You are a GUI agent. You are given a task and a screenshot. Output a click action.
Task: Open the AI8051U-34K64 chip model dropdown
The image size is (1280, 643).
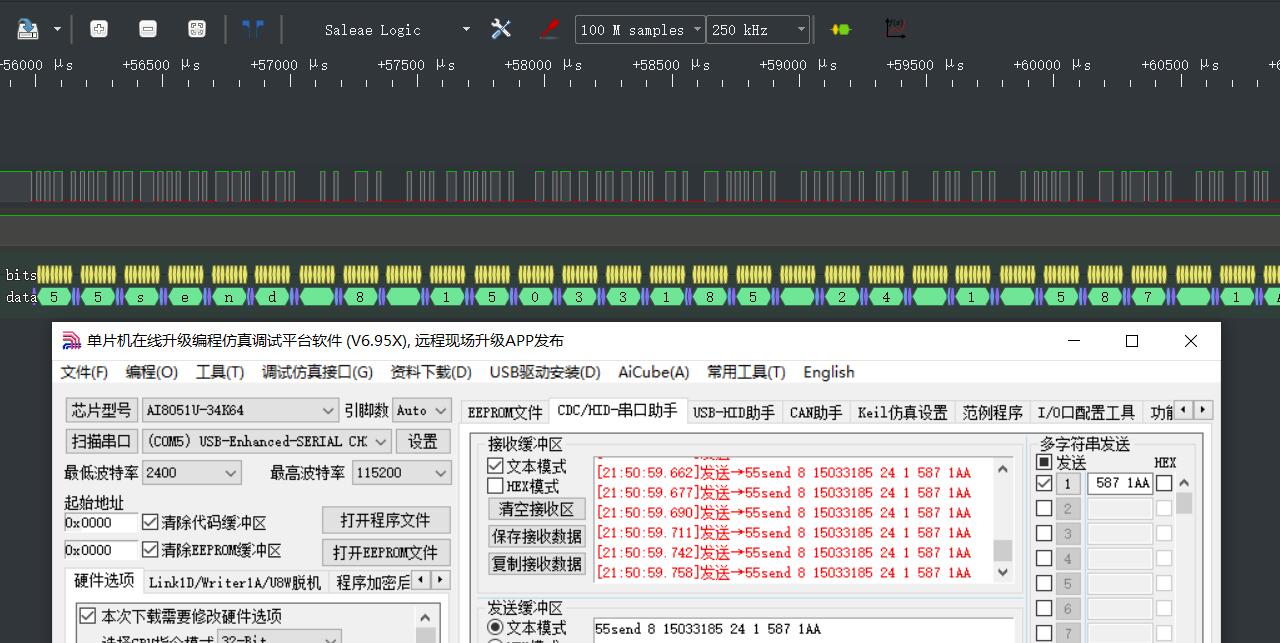[x=240, y=410]
